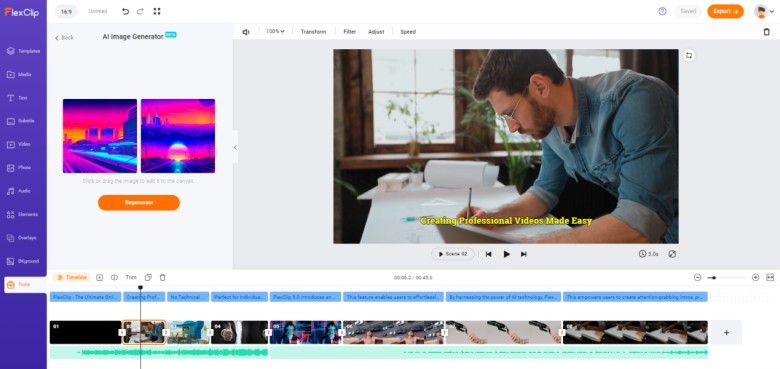This screenshot has height=369, width=780.
Task: Open the fullscreen grid icon in top bar
Action: coord(157,11)
